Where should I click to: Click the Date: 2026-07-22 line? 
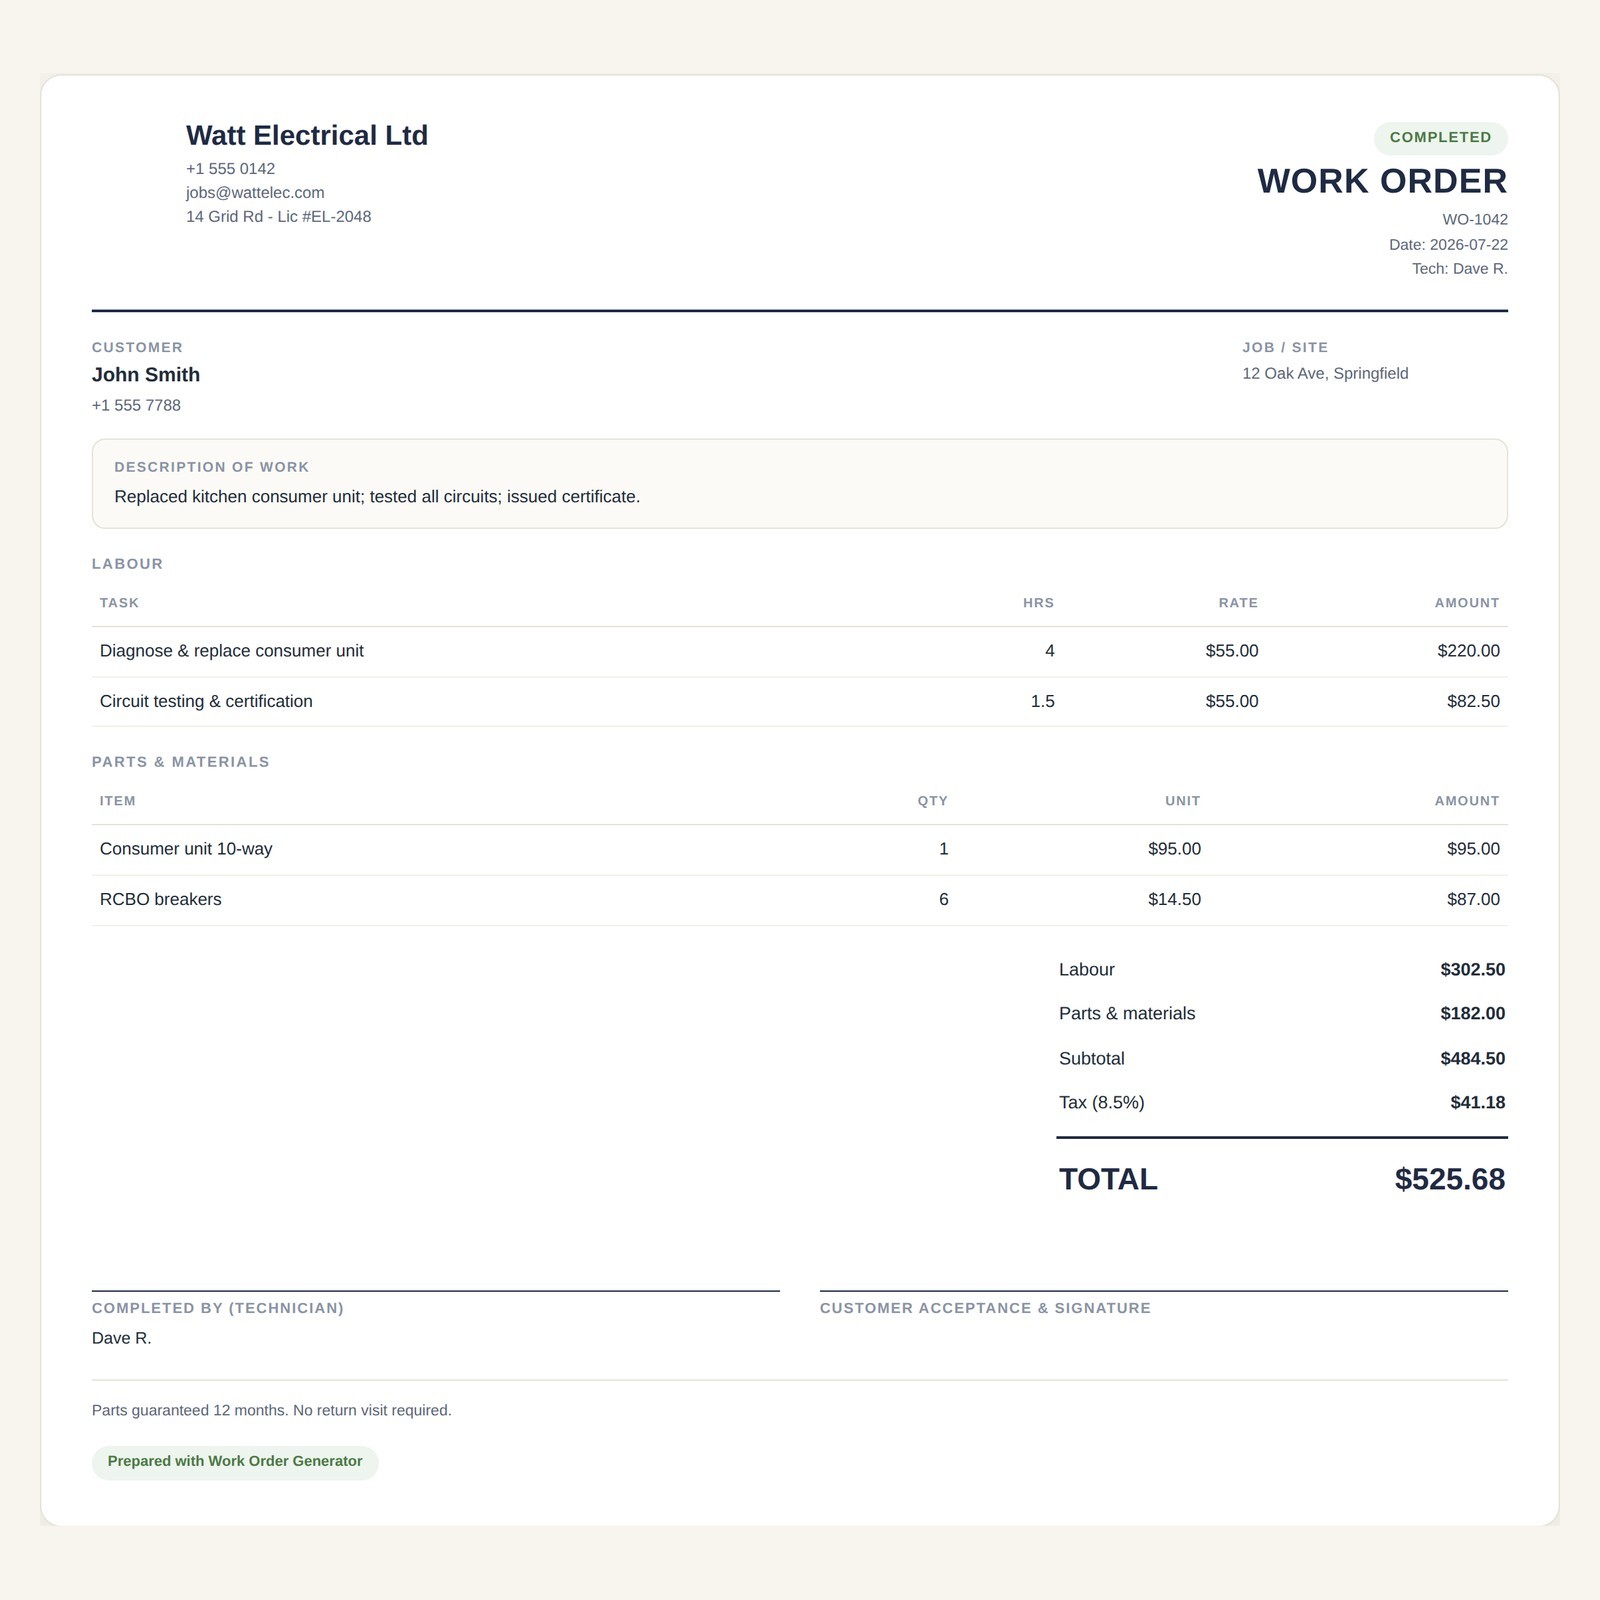pos(1448,245)
